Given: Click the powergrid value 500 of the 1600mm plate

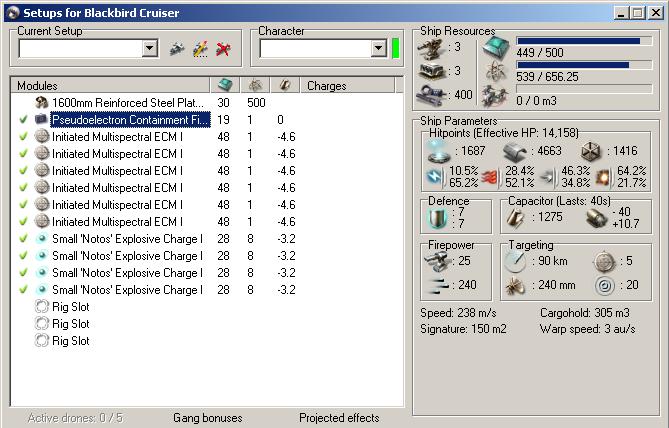Looking at the screenshot, I should [x=256, y=102].
